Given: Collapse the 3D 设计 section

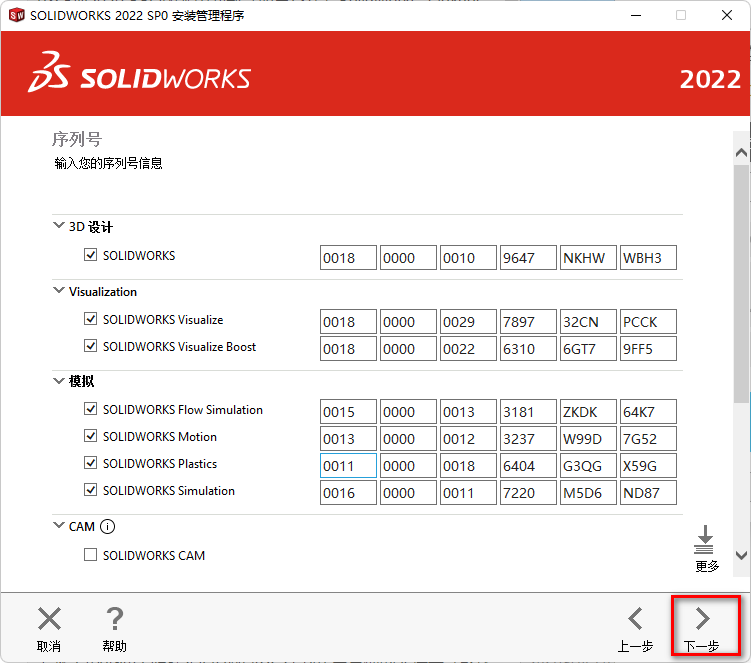Looking at the screenshot, I should click(58, 226).
